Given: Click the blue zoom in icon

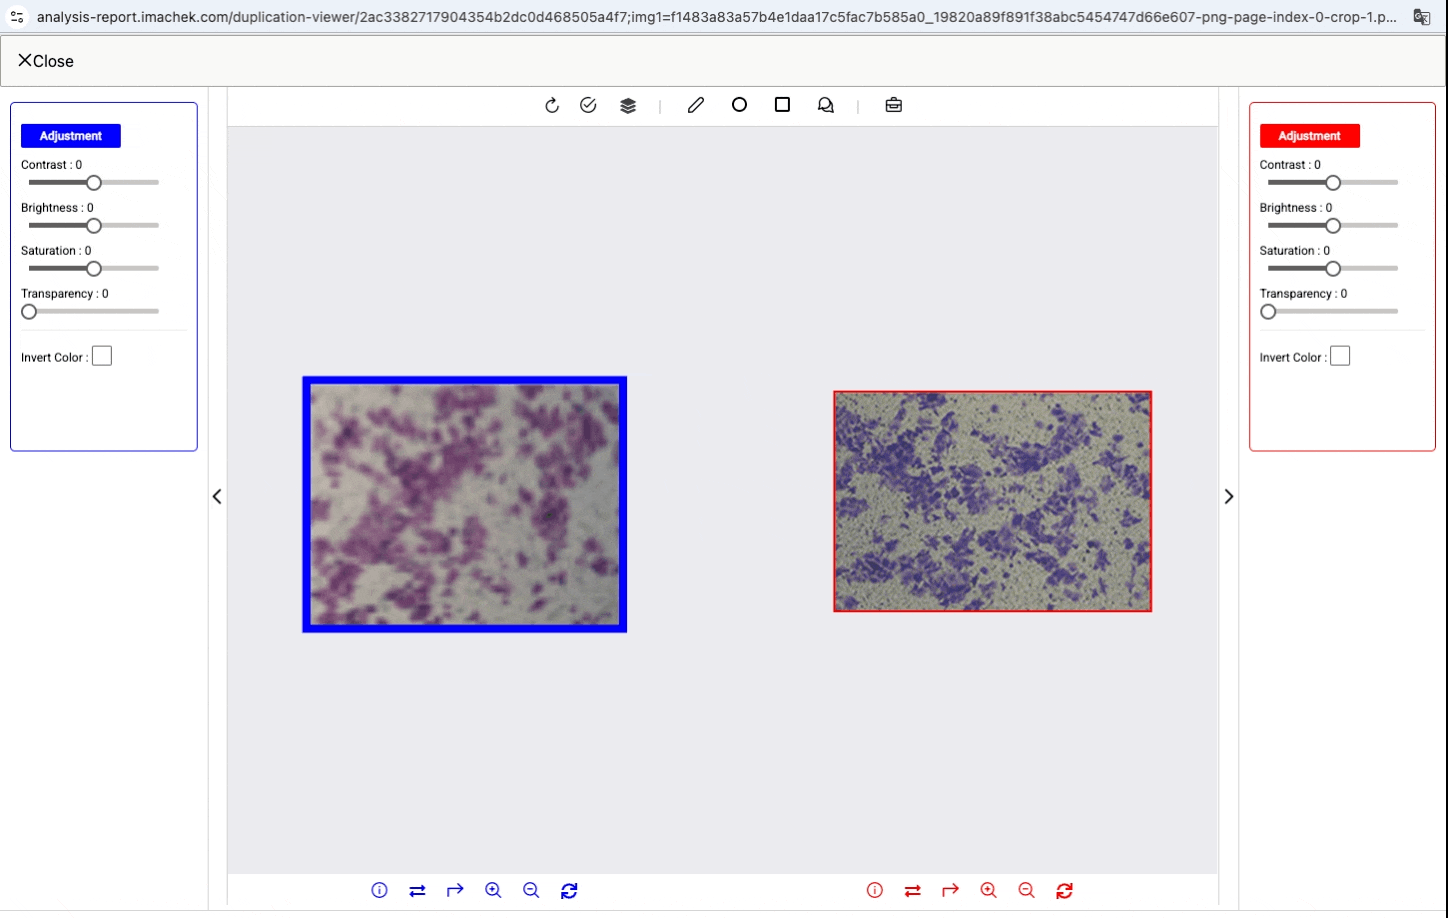Looking at the screenshot, I should (x=493, y=890).
